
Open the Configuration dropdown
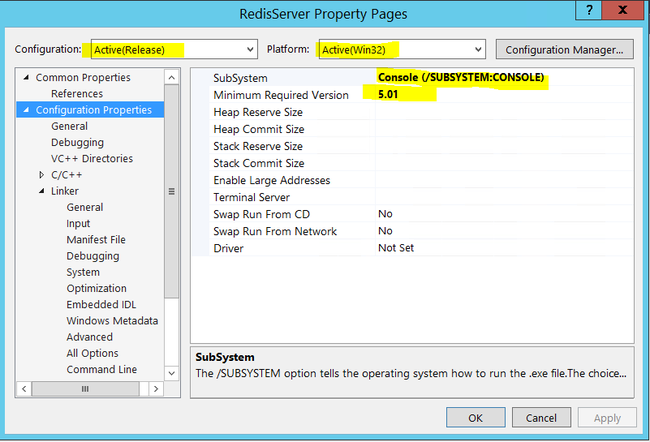pos(250,49)
